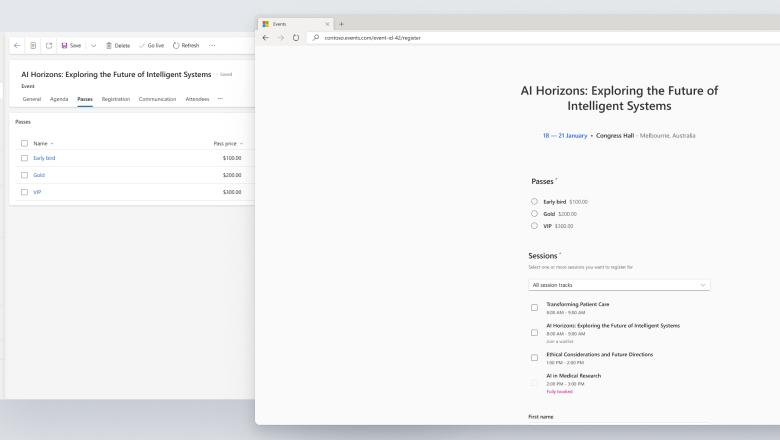Choose the Gold pass radio button
Viewport: 780px width, 440px height.
pyautogui.click(x=534, y=213)
